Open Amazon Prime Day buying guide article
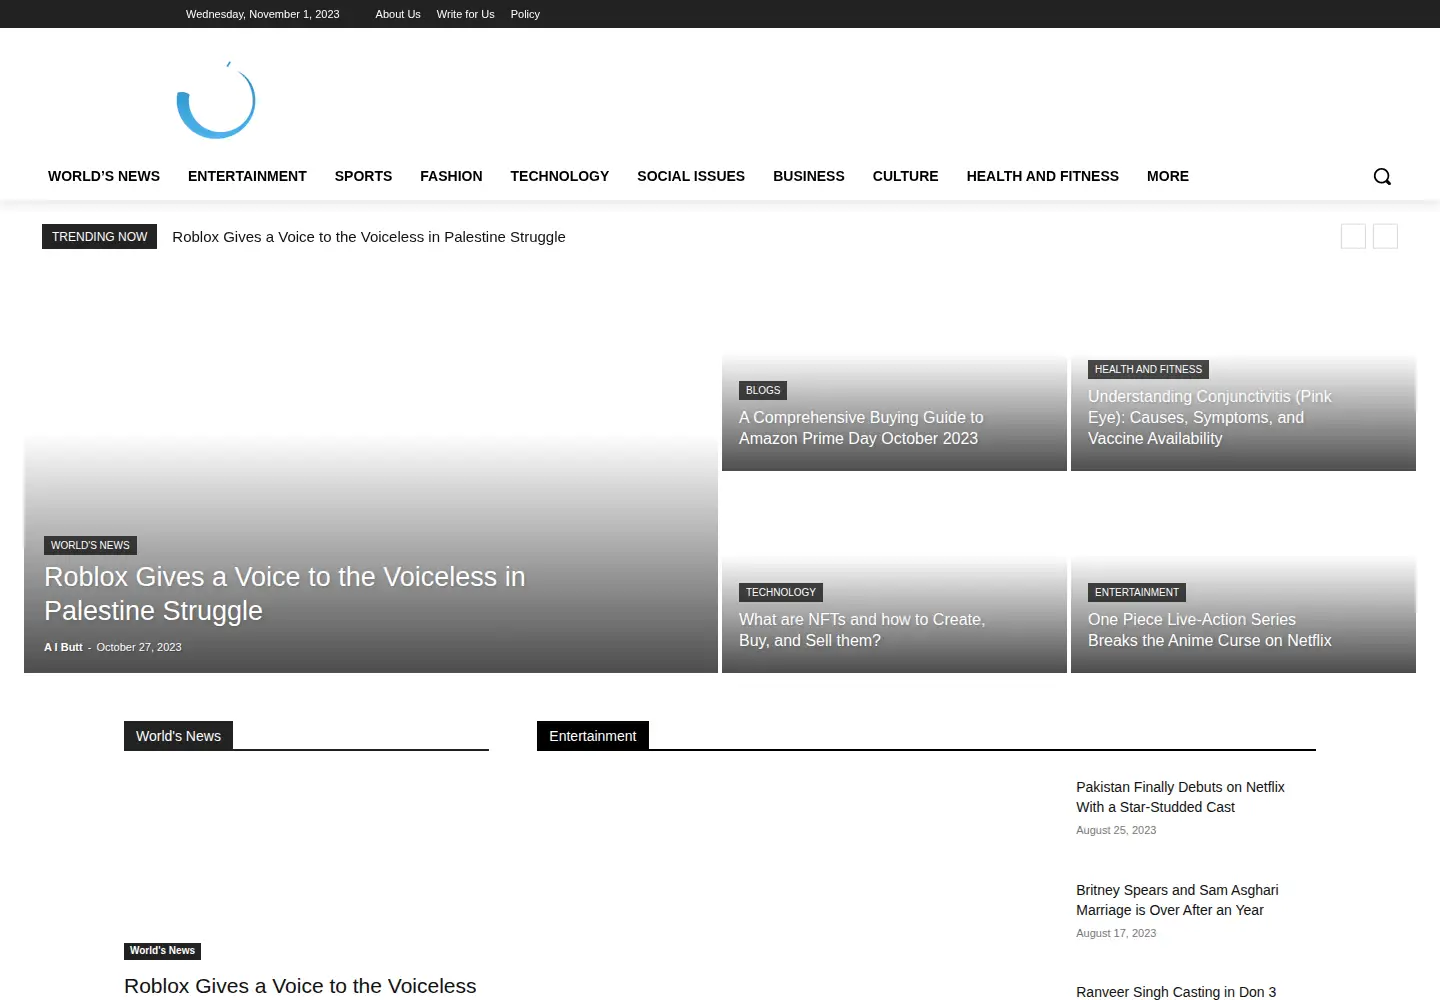1440x1000 pixels. click(861, 428)
